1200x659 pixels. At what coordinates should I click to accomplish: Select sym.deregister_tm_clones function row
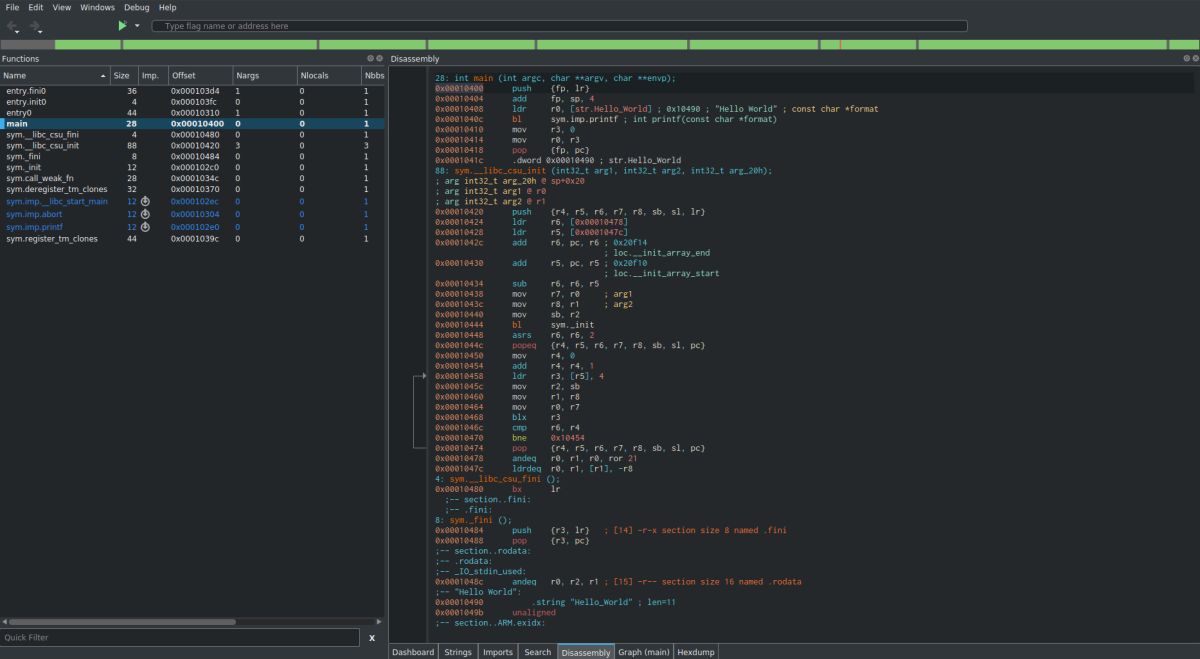[x=192, y=189]
